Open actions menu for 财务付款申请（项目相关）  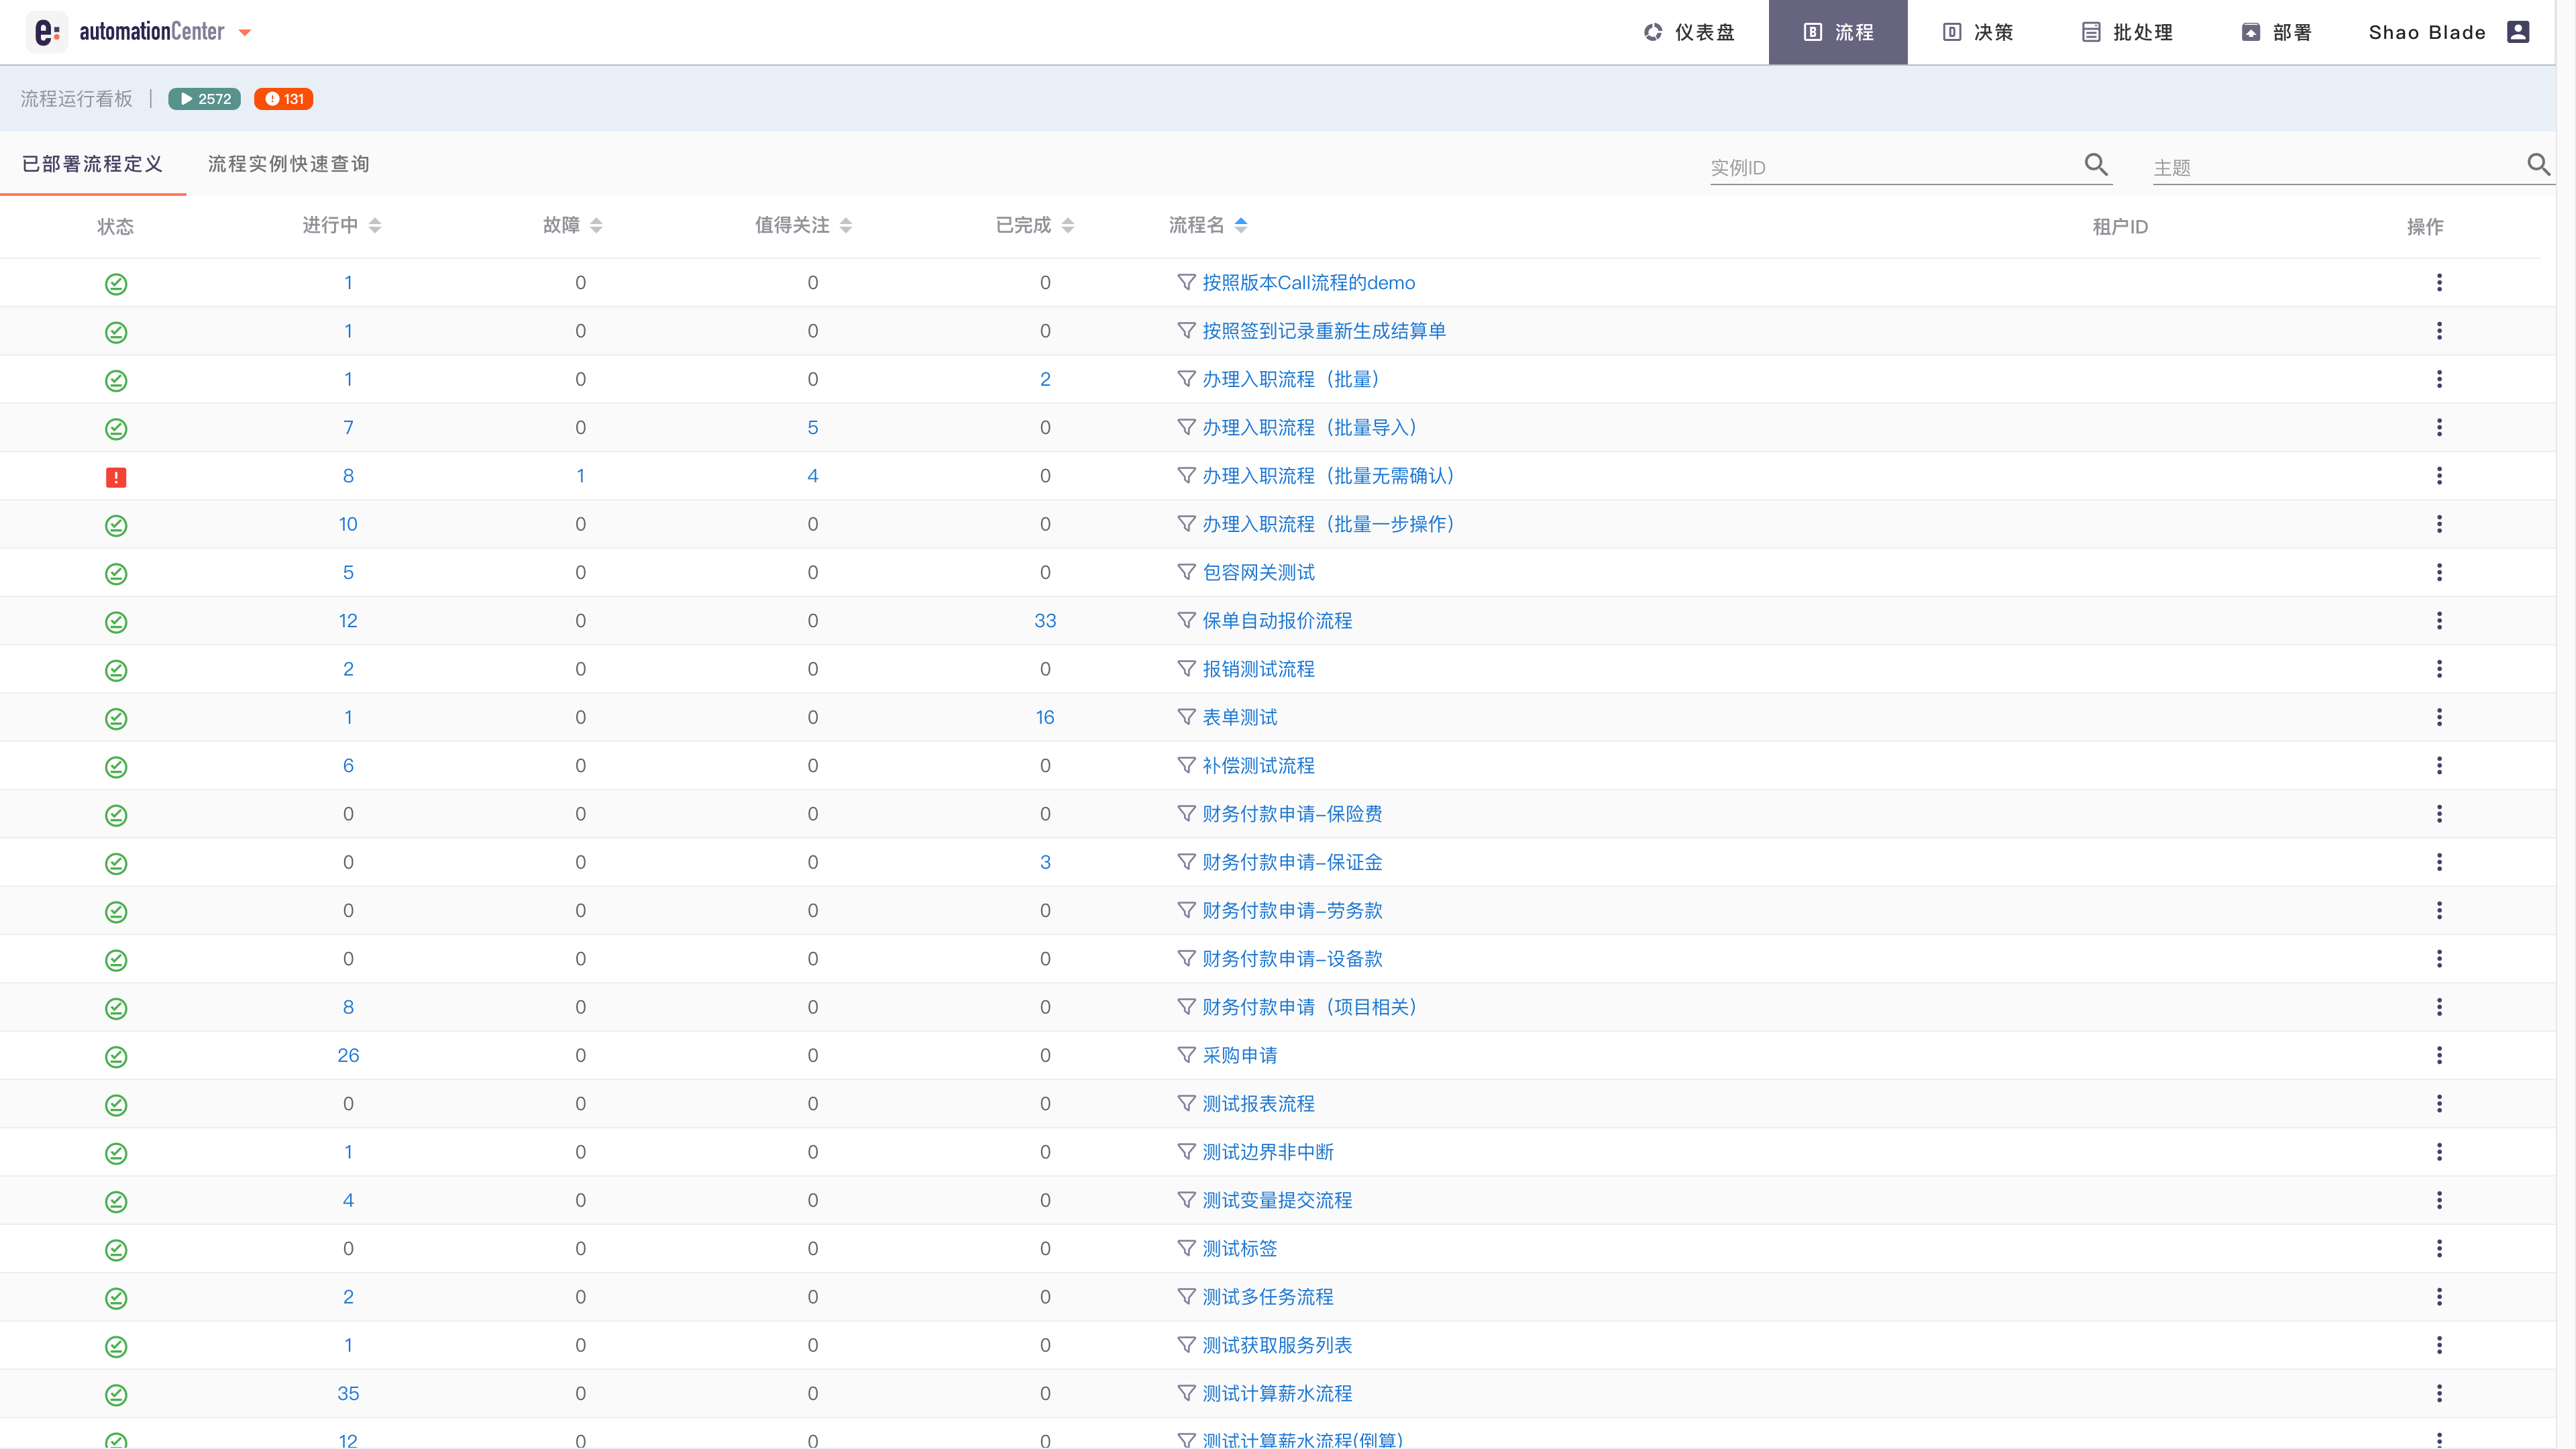2439,1007
